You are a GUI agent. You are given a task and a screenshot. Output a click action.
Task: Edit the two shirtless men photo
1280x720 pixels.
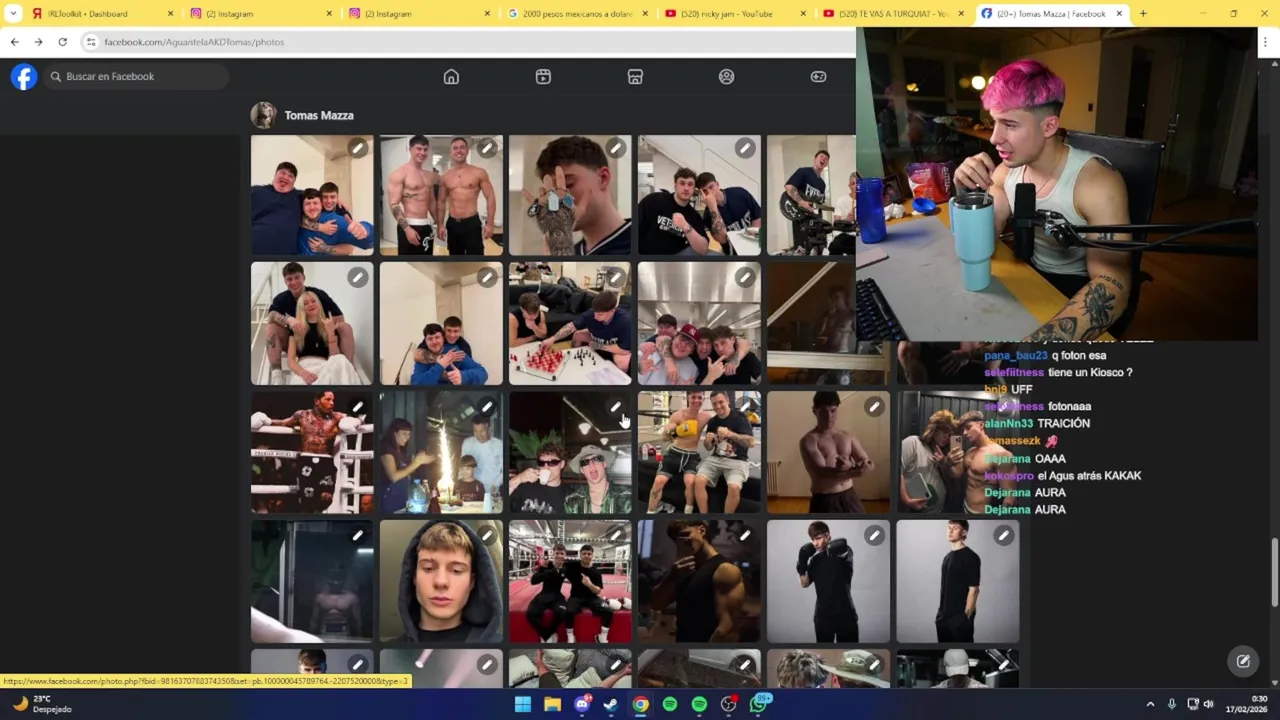(486, 148)
